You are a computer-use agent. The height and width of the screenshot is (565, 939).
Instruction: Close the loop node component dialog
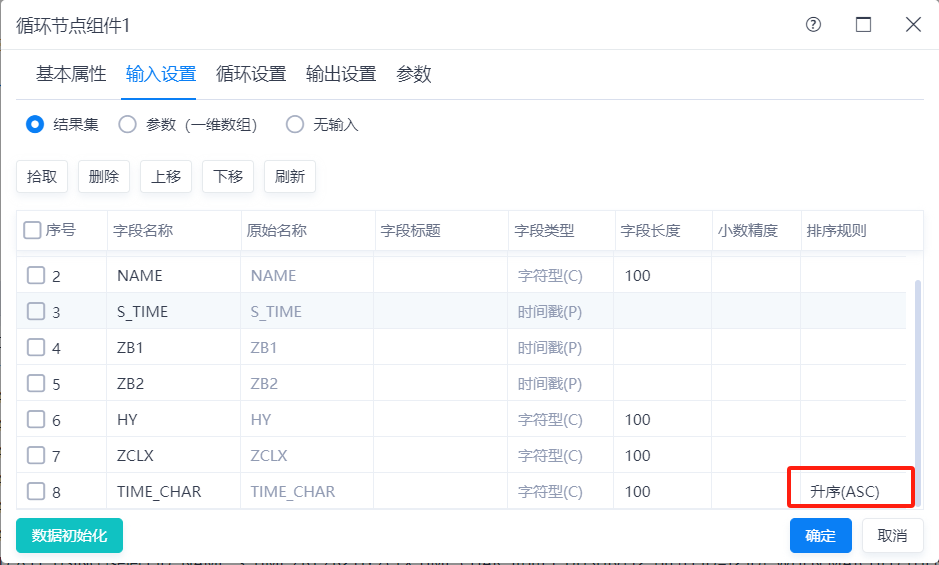pyautogui.click(x=913, y=25)
